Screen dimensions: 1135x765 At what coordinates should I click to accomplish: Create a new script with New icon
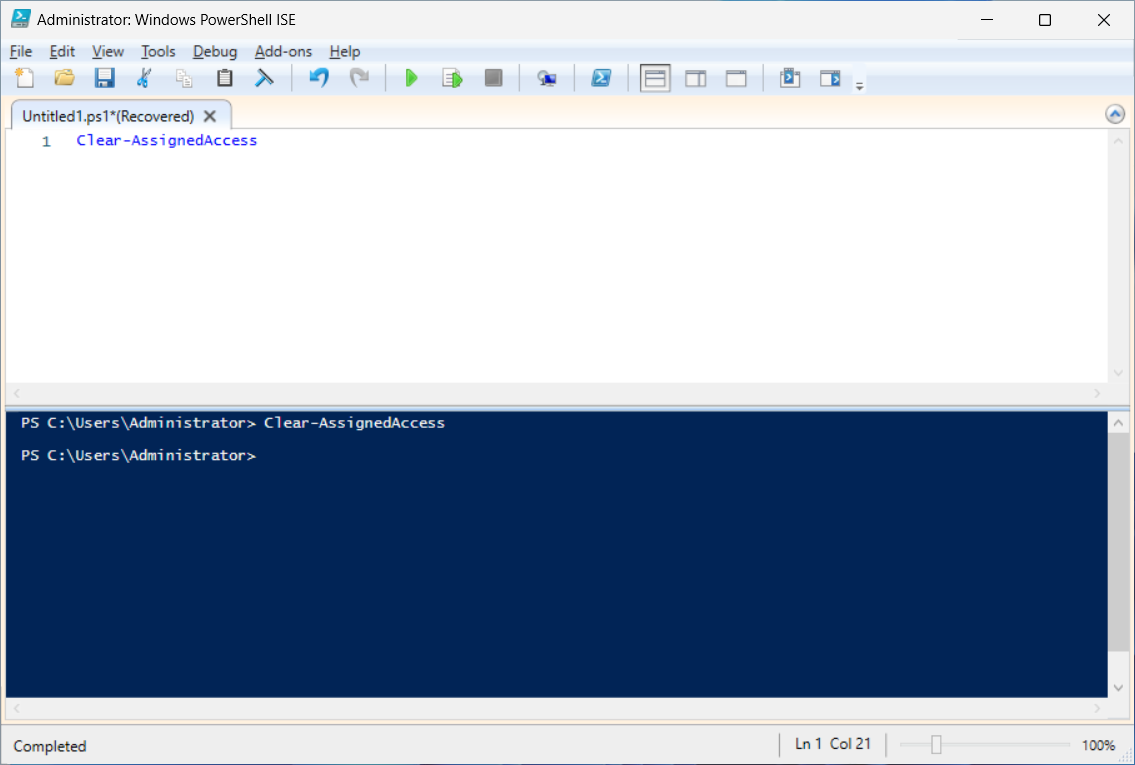tap(24, 78)
